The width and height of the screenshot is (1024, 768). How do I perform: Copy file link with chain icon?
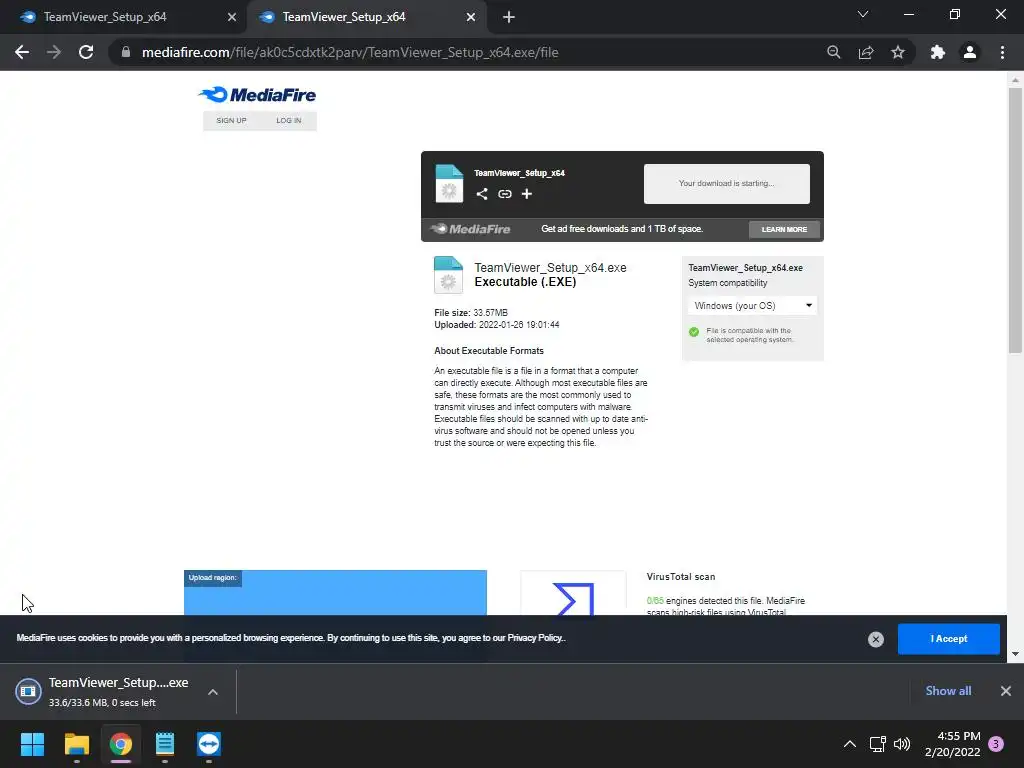coord(505,194)
